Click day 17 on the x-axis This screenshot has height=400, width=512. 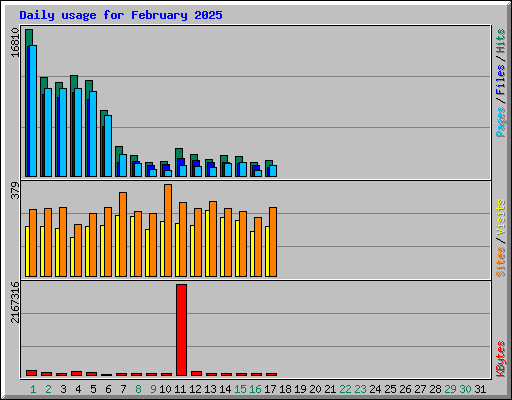tap(270, 389)
